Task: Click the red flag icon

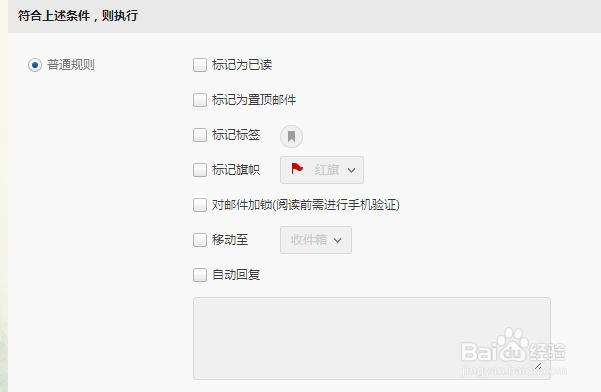Action: (x=297, y=169)
